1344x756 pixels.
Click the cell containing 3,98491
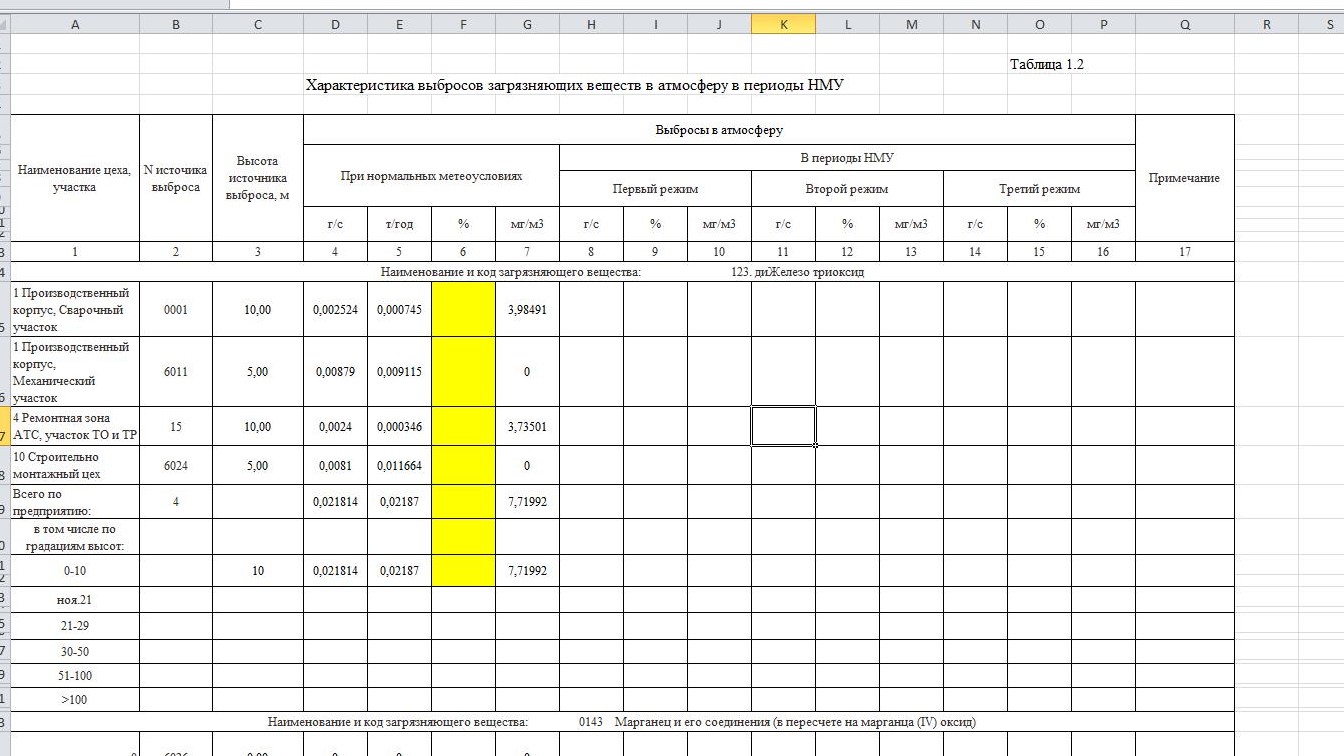527,310
